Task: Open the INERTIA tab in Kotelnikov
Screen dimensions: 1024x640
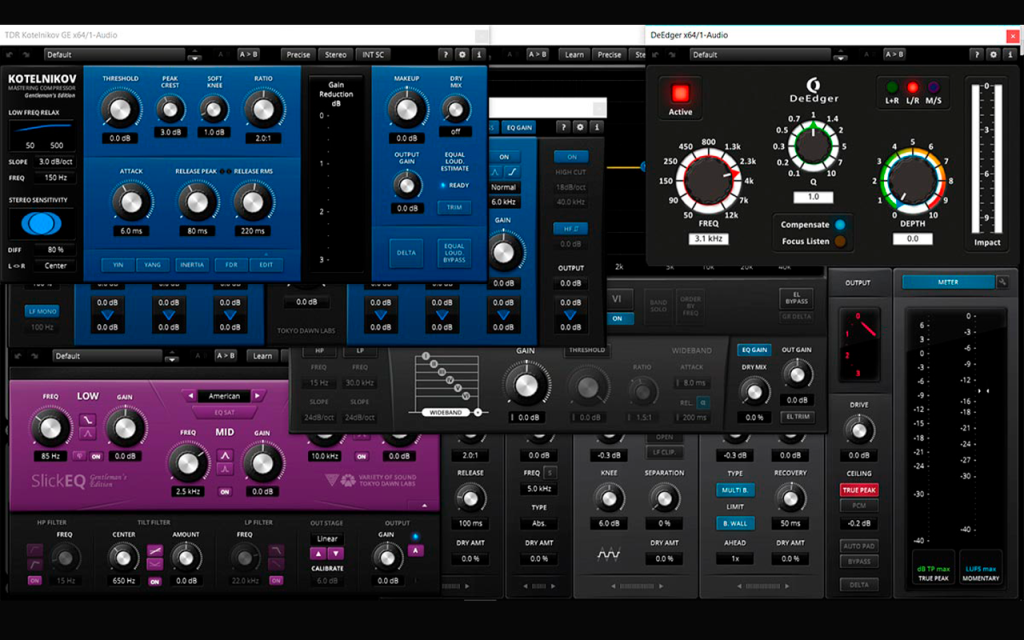Action: [192, 265]
